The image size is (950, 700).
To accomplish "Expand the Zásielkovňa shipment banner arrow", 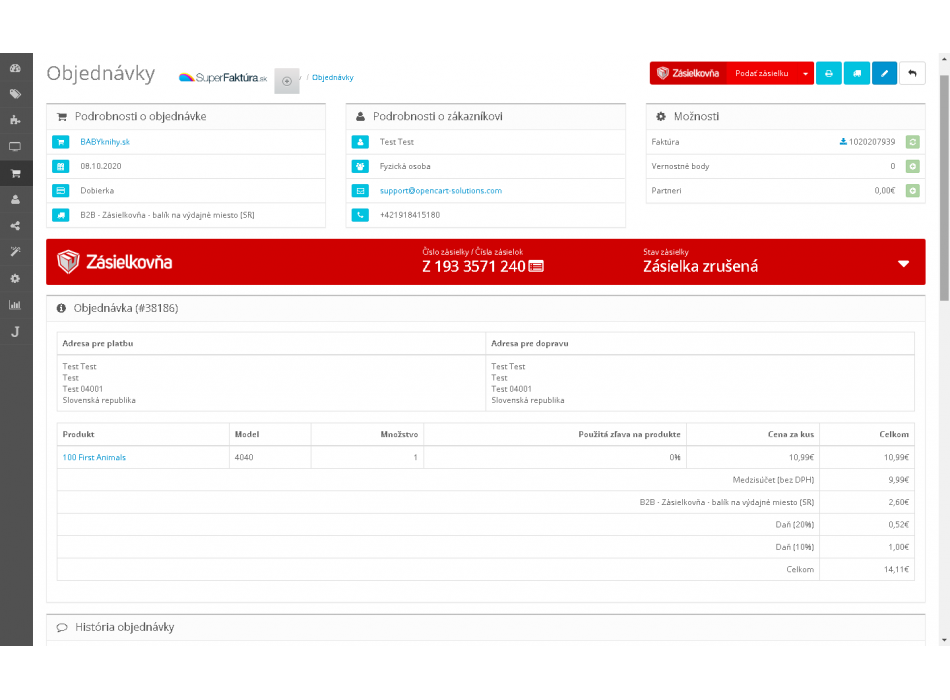I will [903, 264].
